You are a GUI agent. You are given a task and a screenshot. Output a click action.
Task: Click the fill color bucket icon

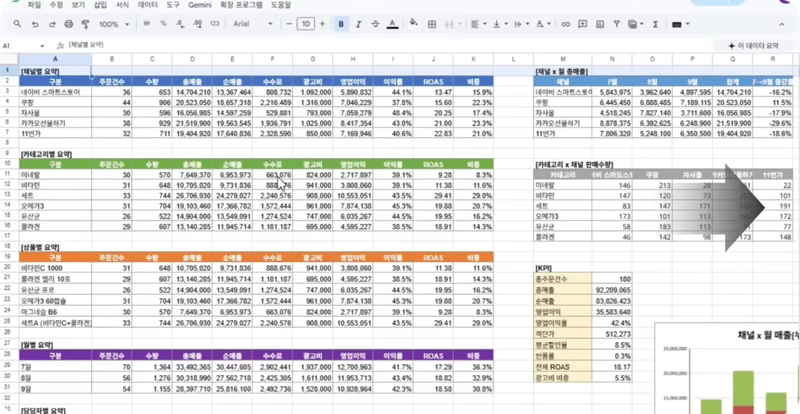tap(414, 23)
